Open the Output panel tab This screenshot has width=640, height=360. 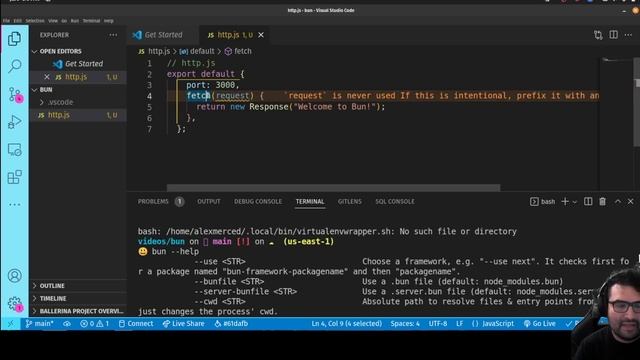(209, 202)
